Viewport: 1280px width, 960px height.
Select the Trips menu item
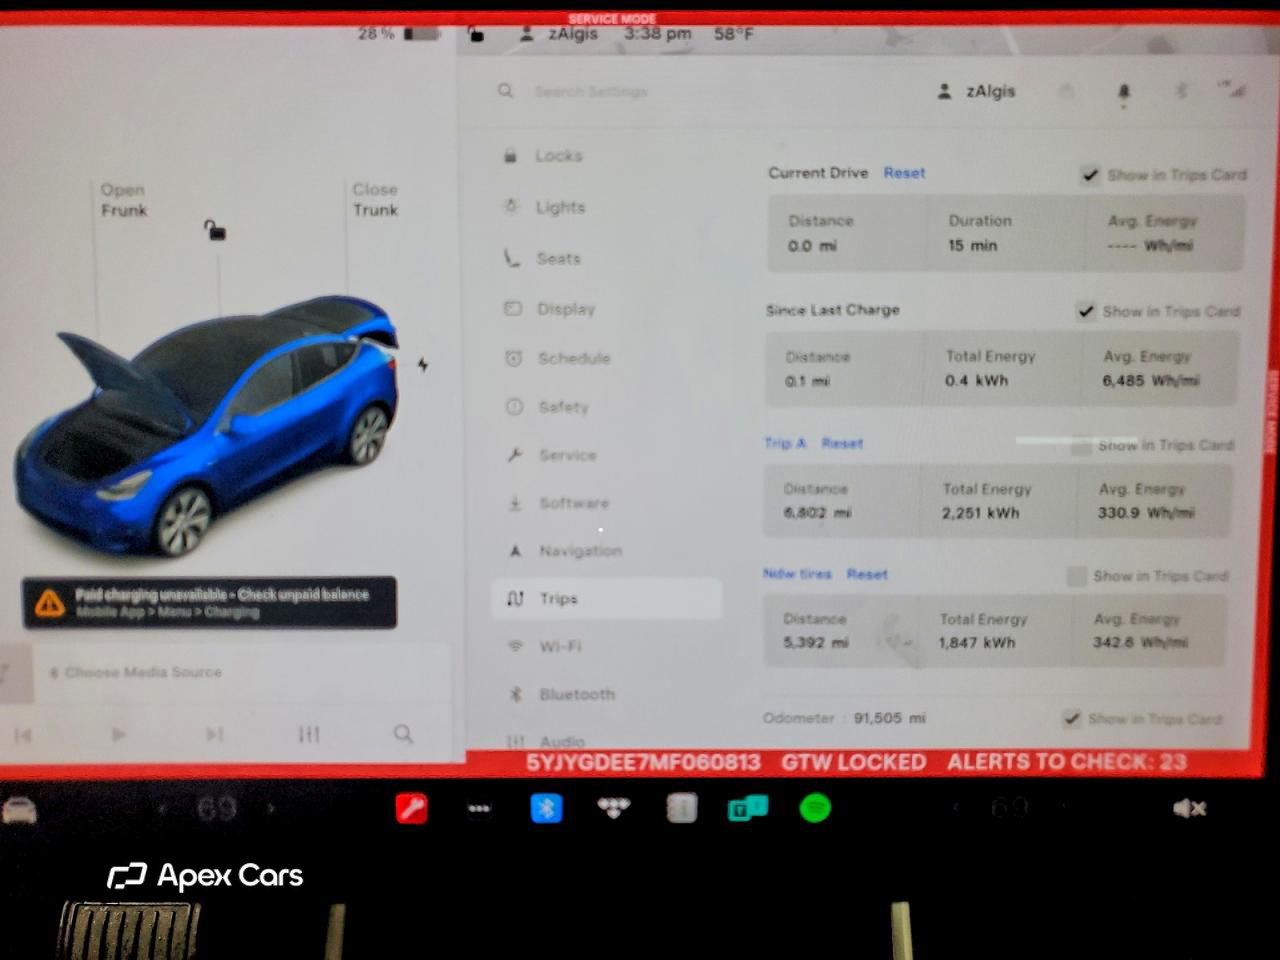tap(606, 598)
